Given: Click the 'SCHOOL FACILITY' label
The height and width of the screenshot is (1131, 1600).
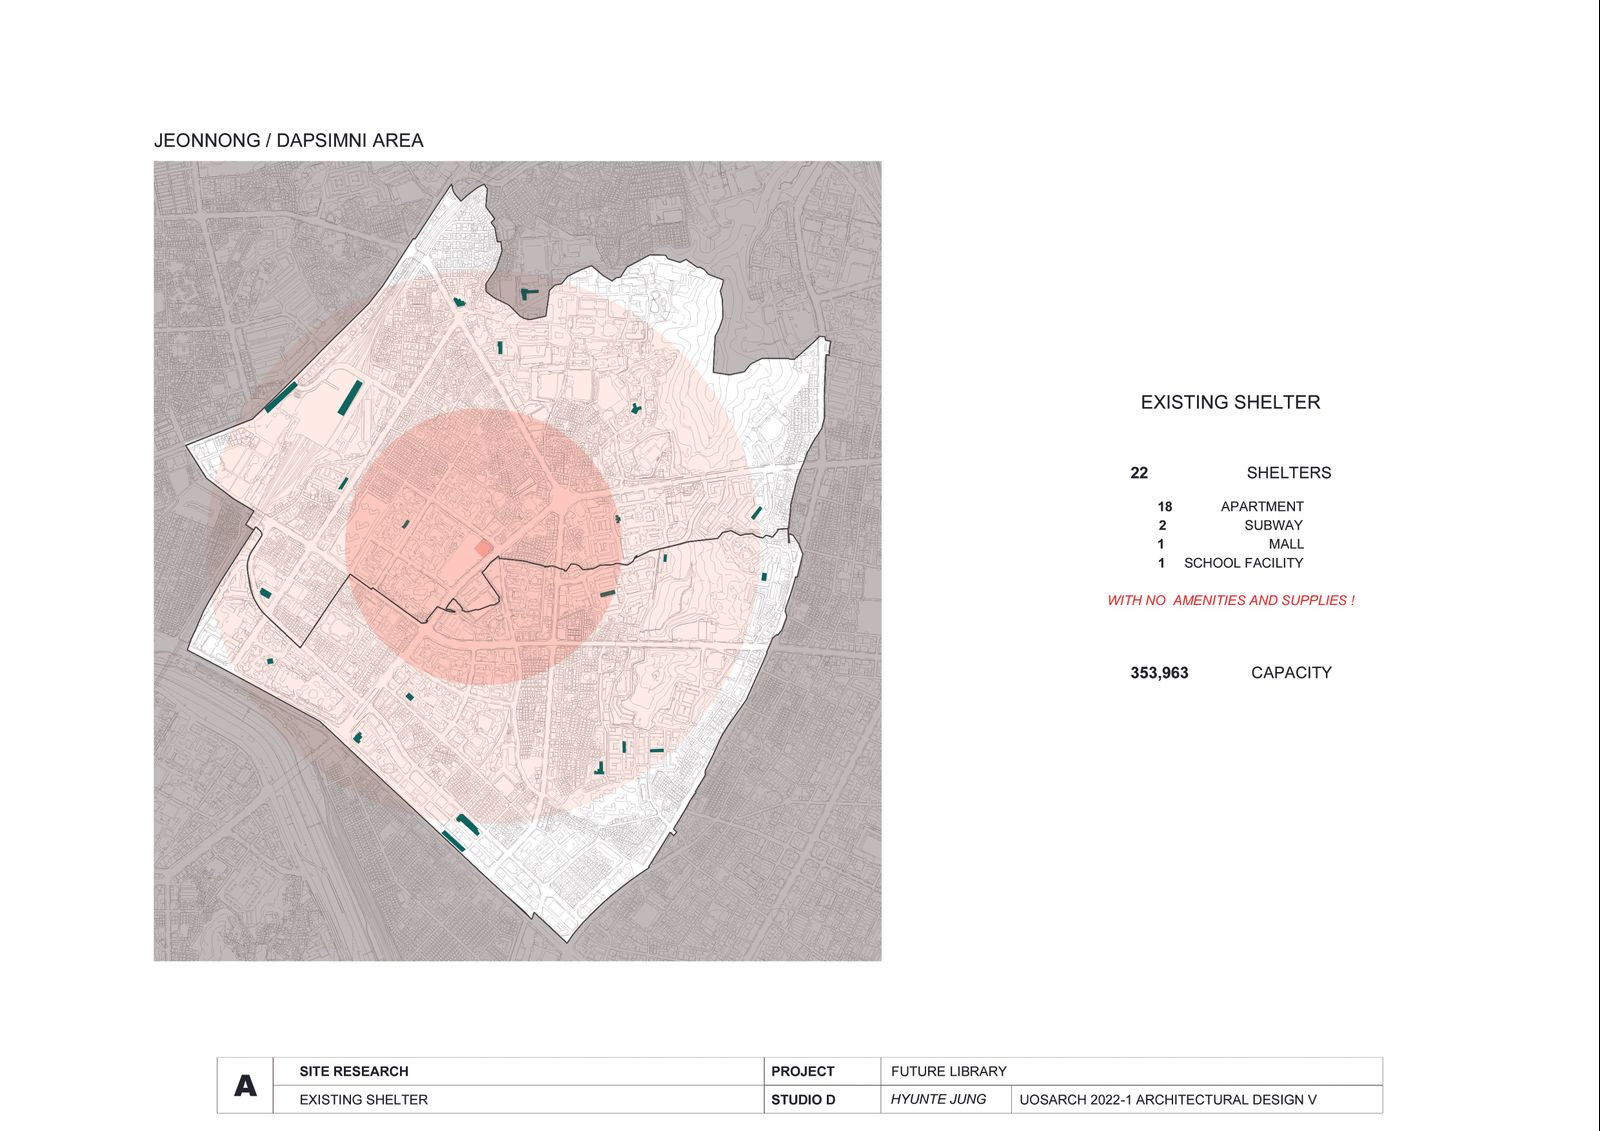Looking at the screenshot, I should click(x=1244, y=564).
